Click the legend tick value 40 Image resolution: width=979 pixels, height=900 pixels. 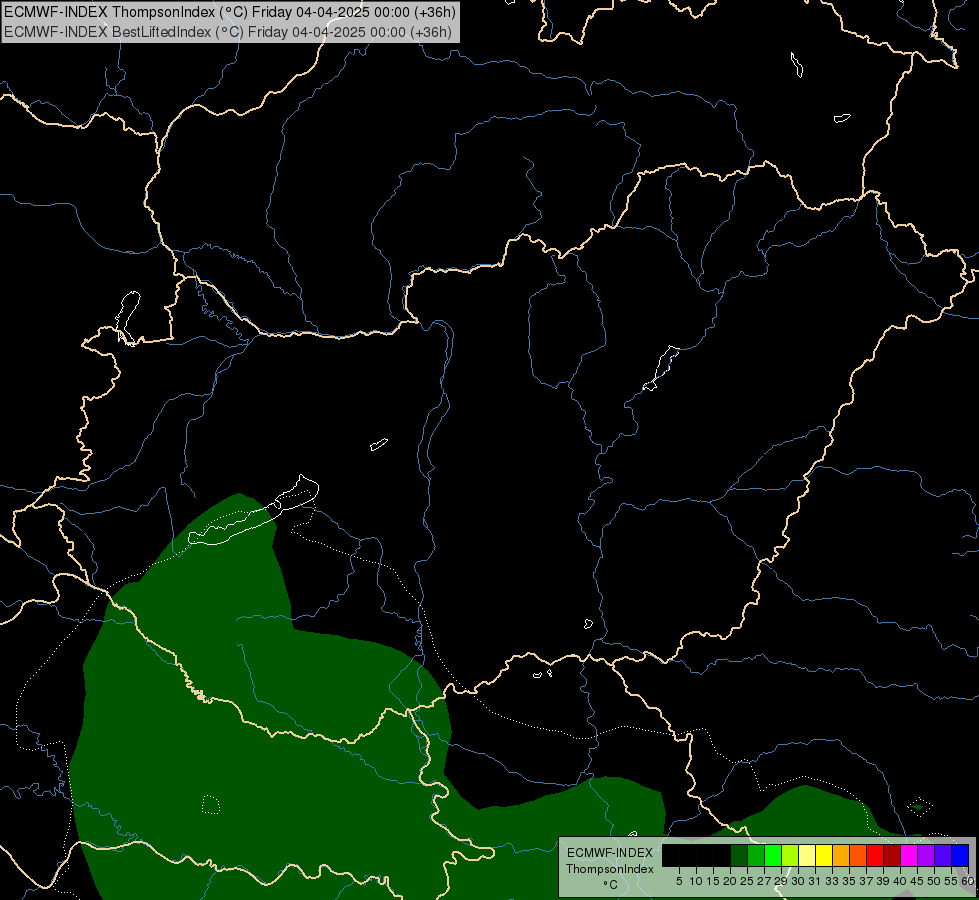(900, 881)
